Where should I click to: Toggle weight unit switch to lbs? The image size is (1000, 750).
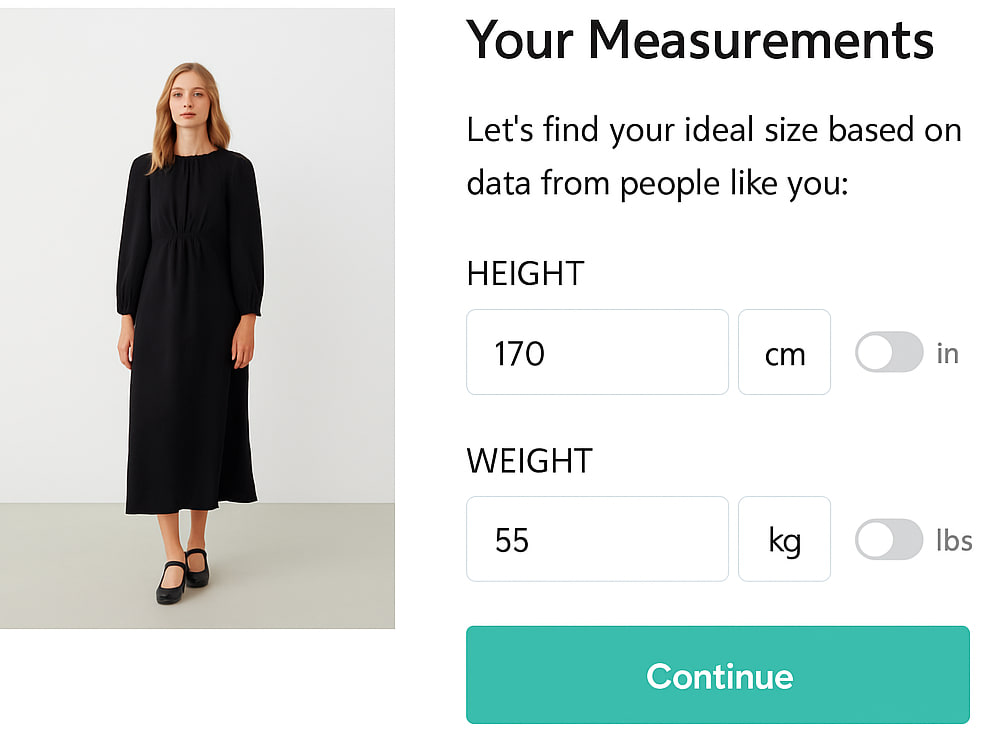click(889, 540)
